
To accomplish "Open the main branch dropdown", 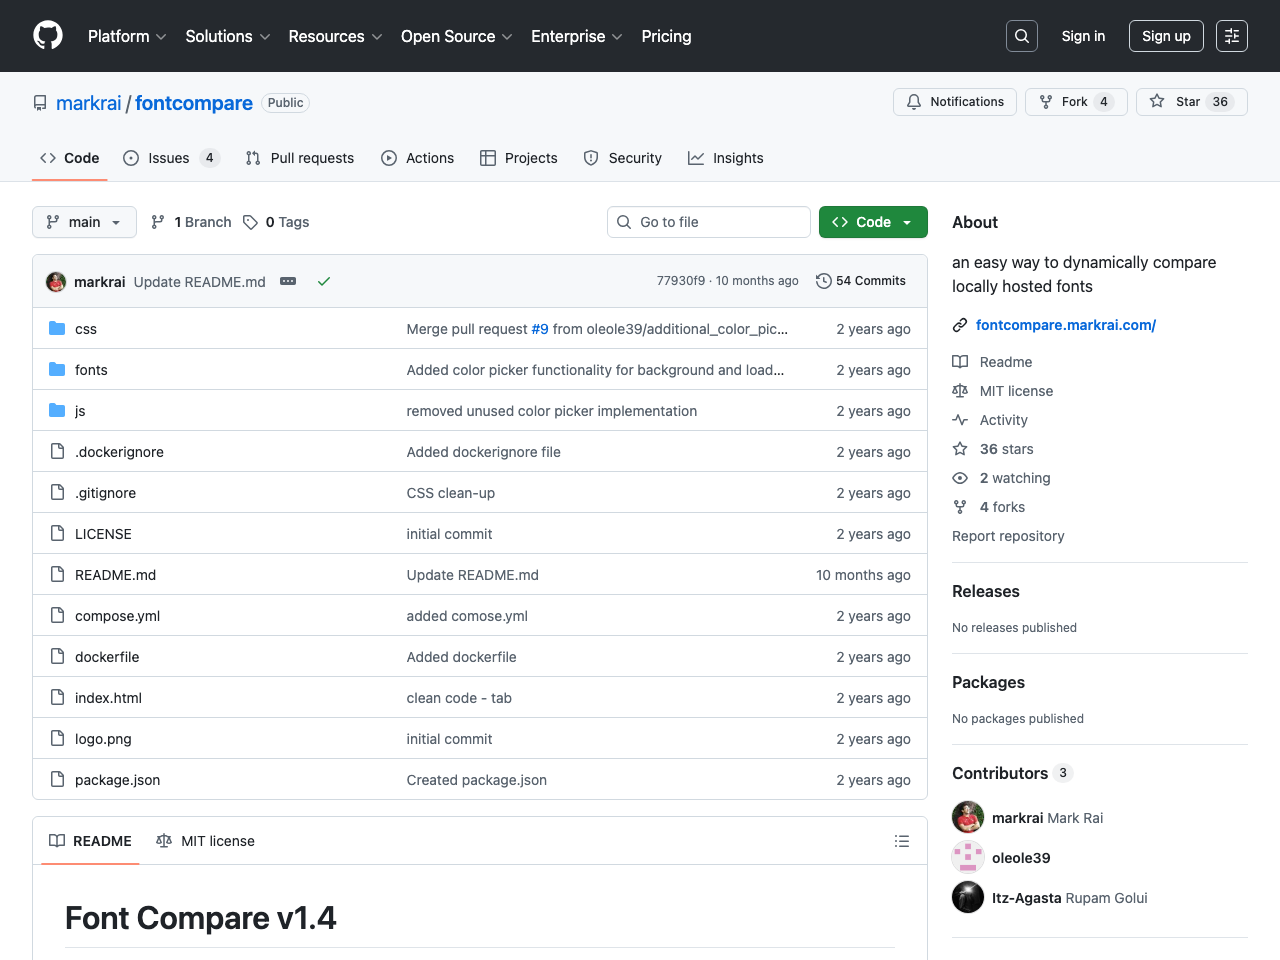I will pos(84,222).
